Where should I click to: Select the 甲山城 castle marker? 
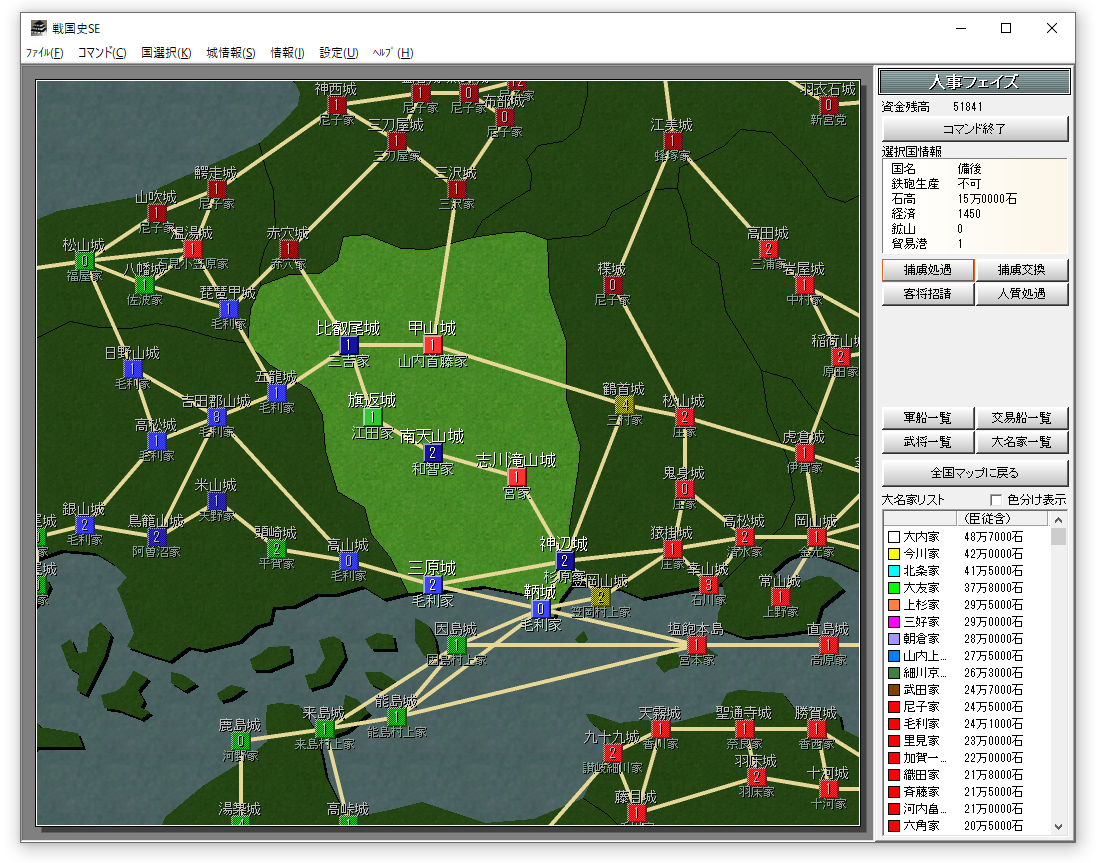[x=432, y=345]
